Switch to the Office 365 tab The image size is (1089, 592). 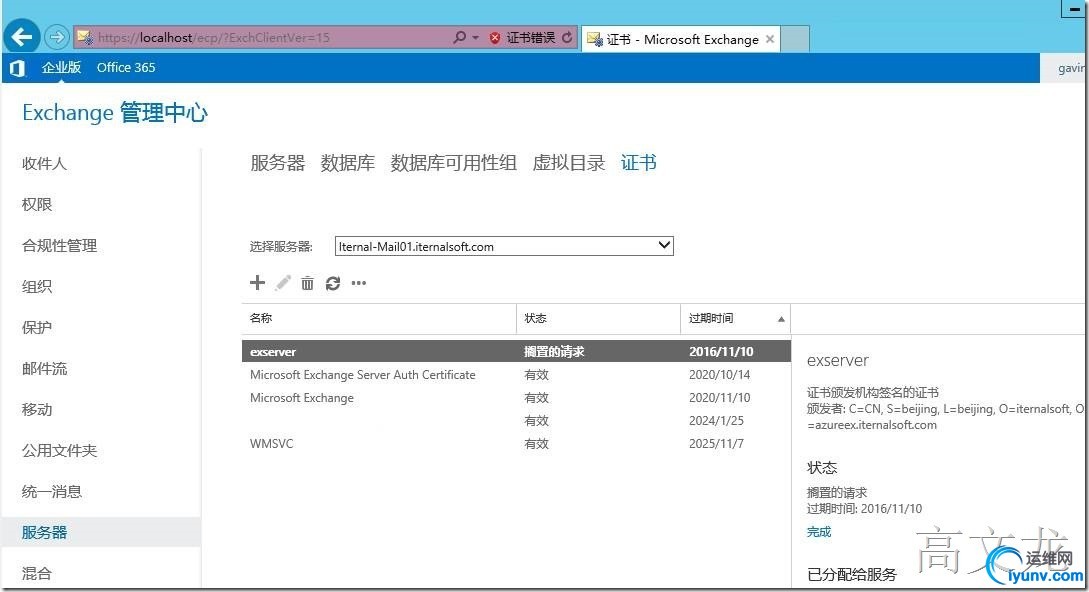(x=126, y=67)
